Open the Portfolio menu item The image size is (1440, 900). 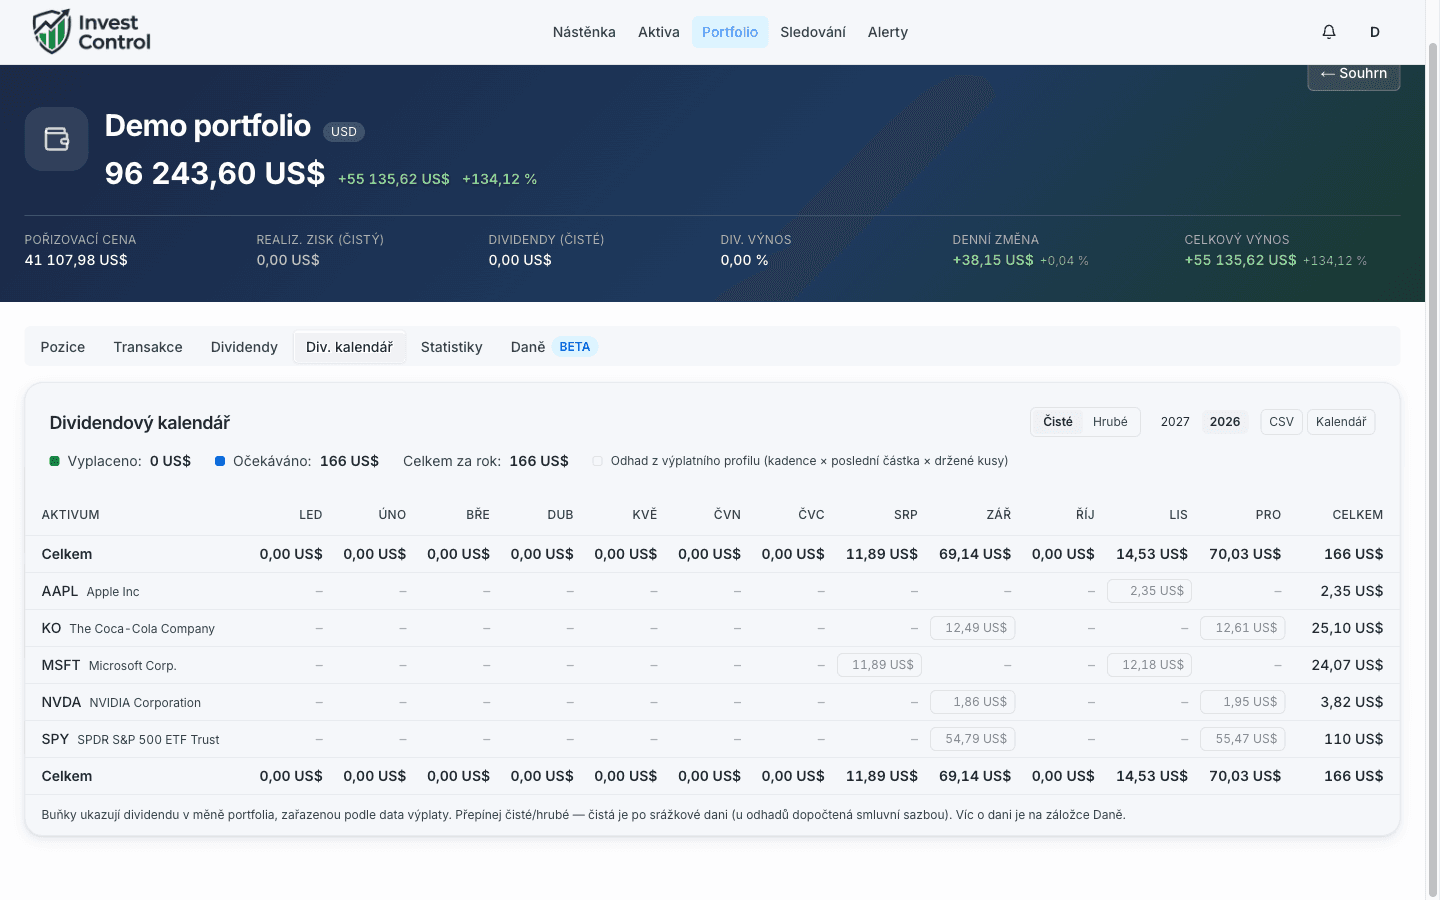coord(730,32)
